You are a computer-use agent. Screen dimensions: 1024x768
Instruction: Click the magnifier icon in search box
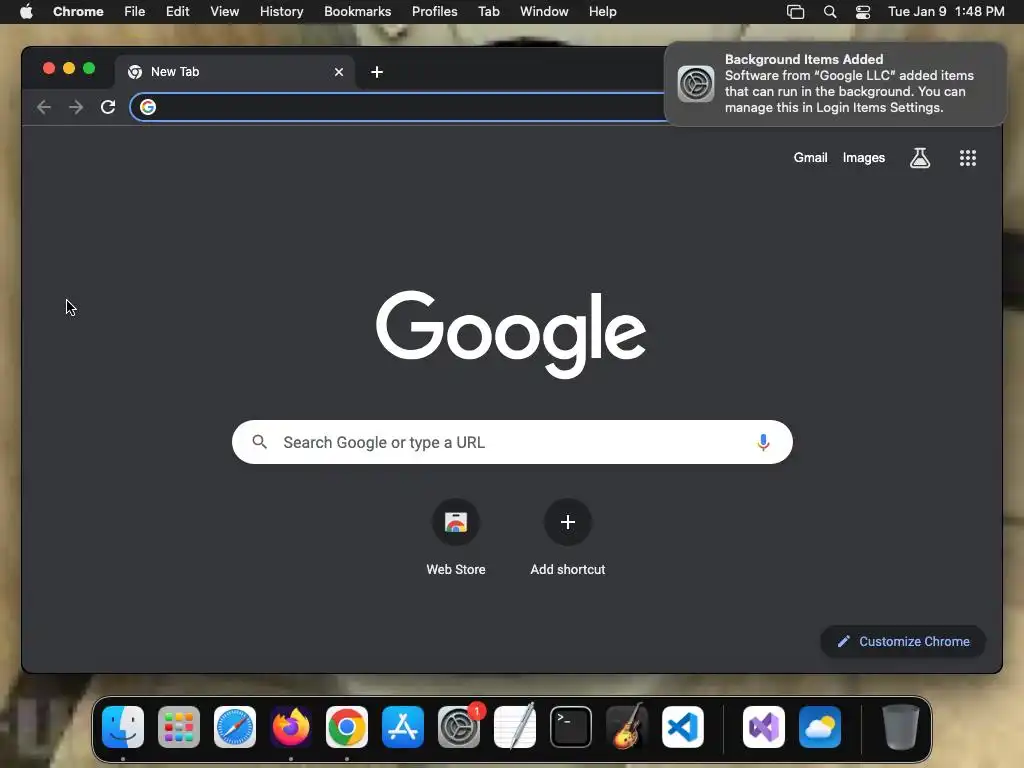(259, 442)
